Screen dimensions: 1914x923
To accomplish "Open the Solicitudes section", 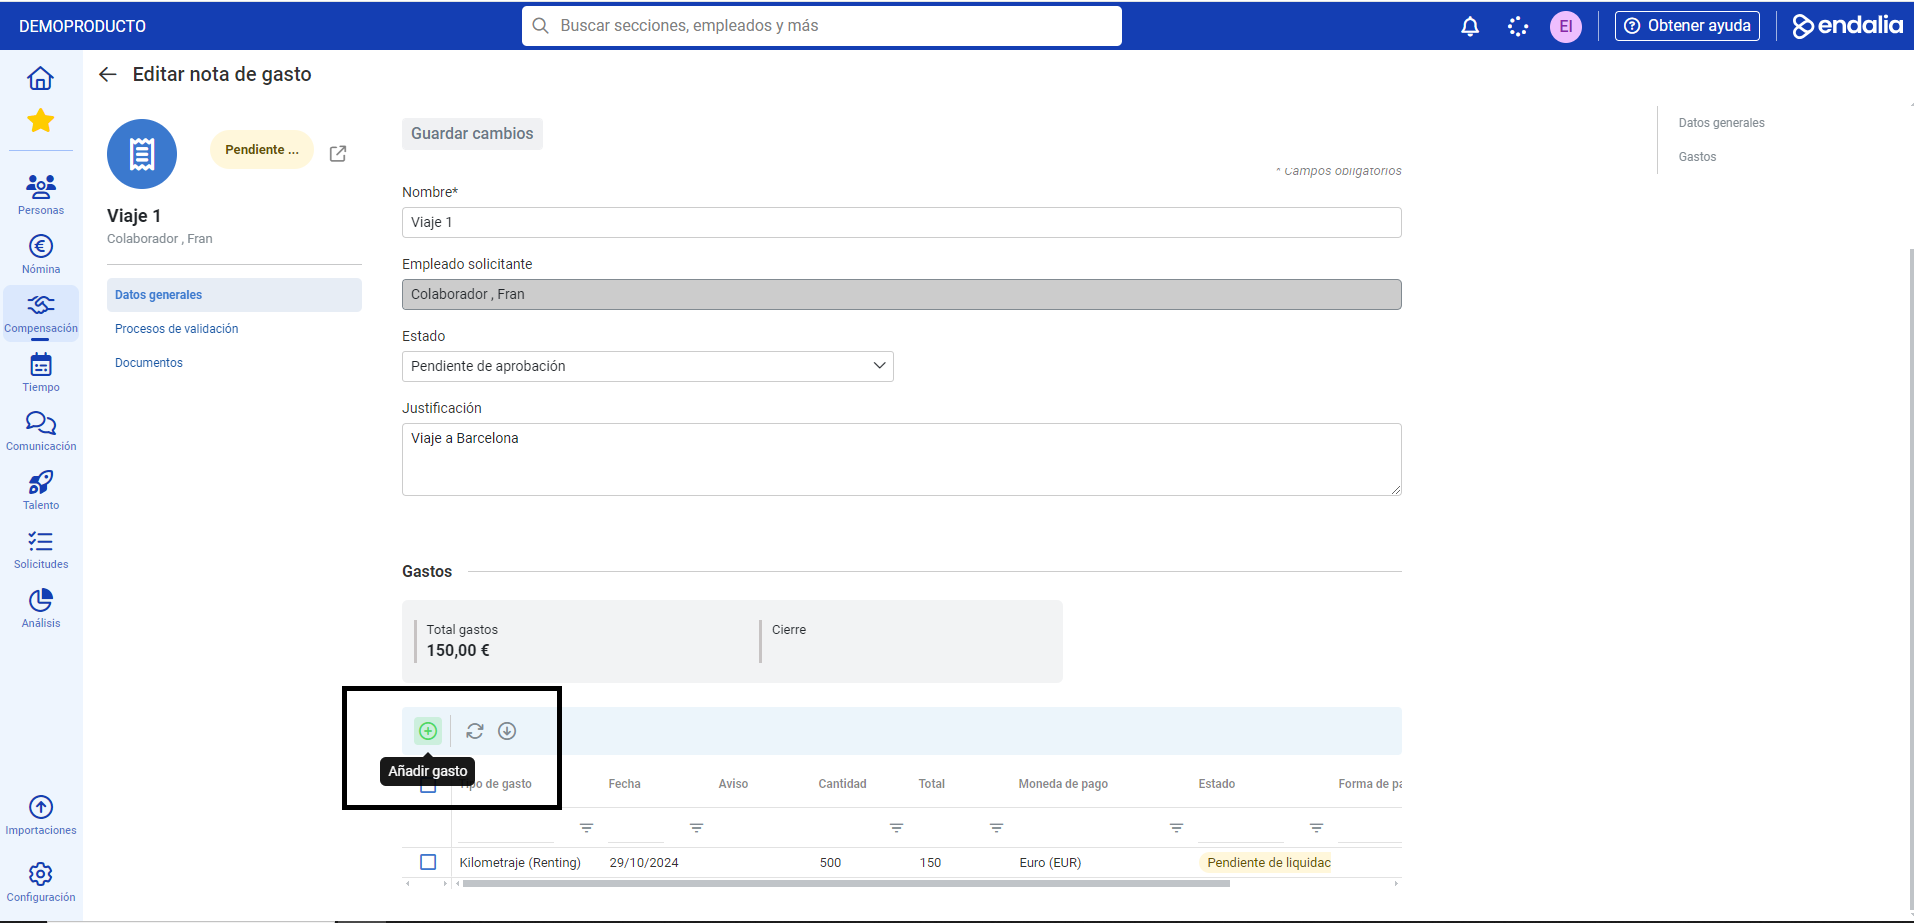I will point(41,549).
